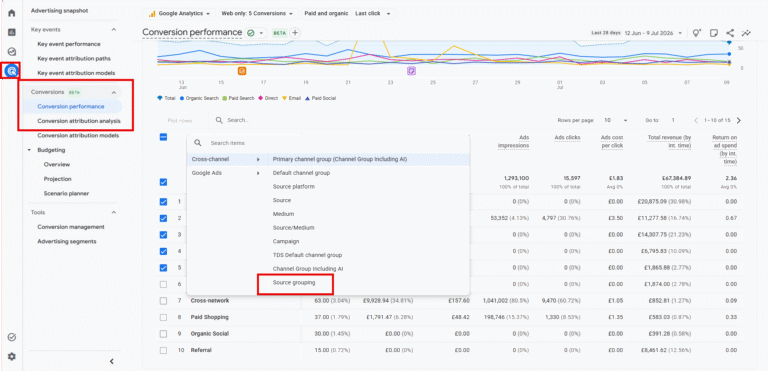Open the Rows per page dropdown
This screenshot has height=371, width=768.
pos(616,121)
